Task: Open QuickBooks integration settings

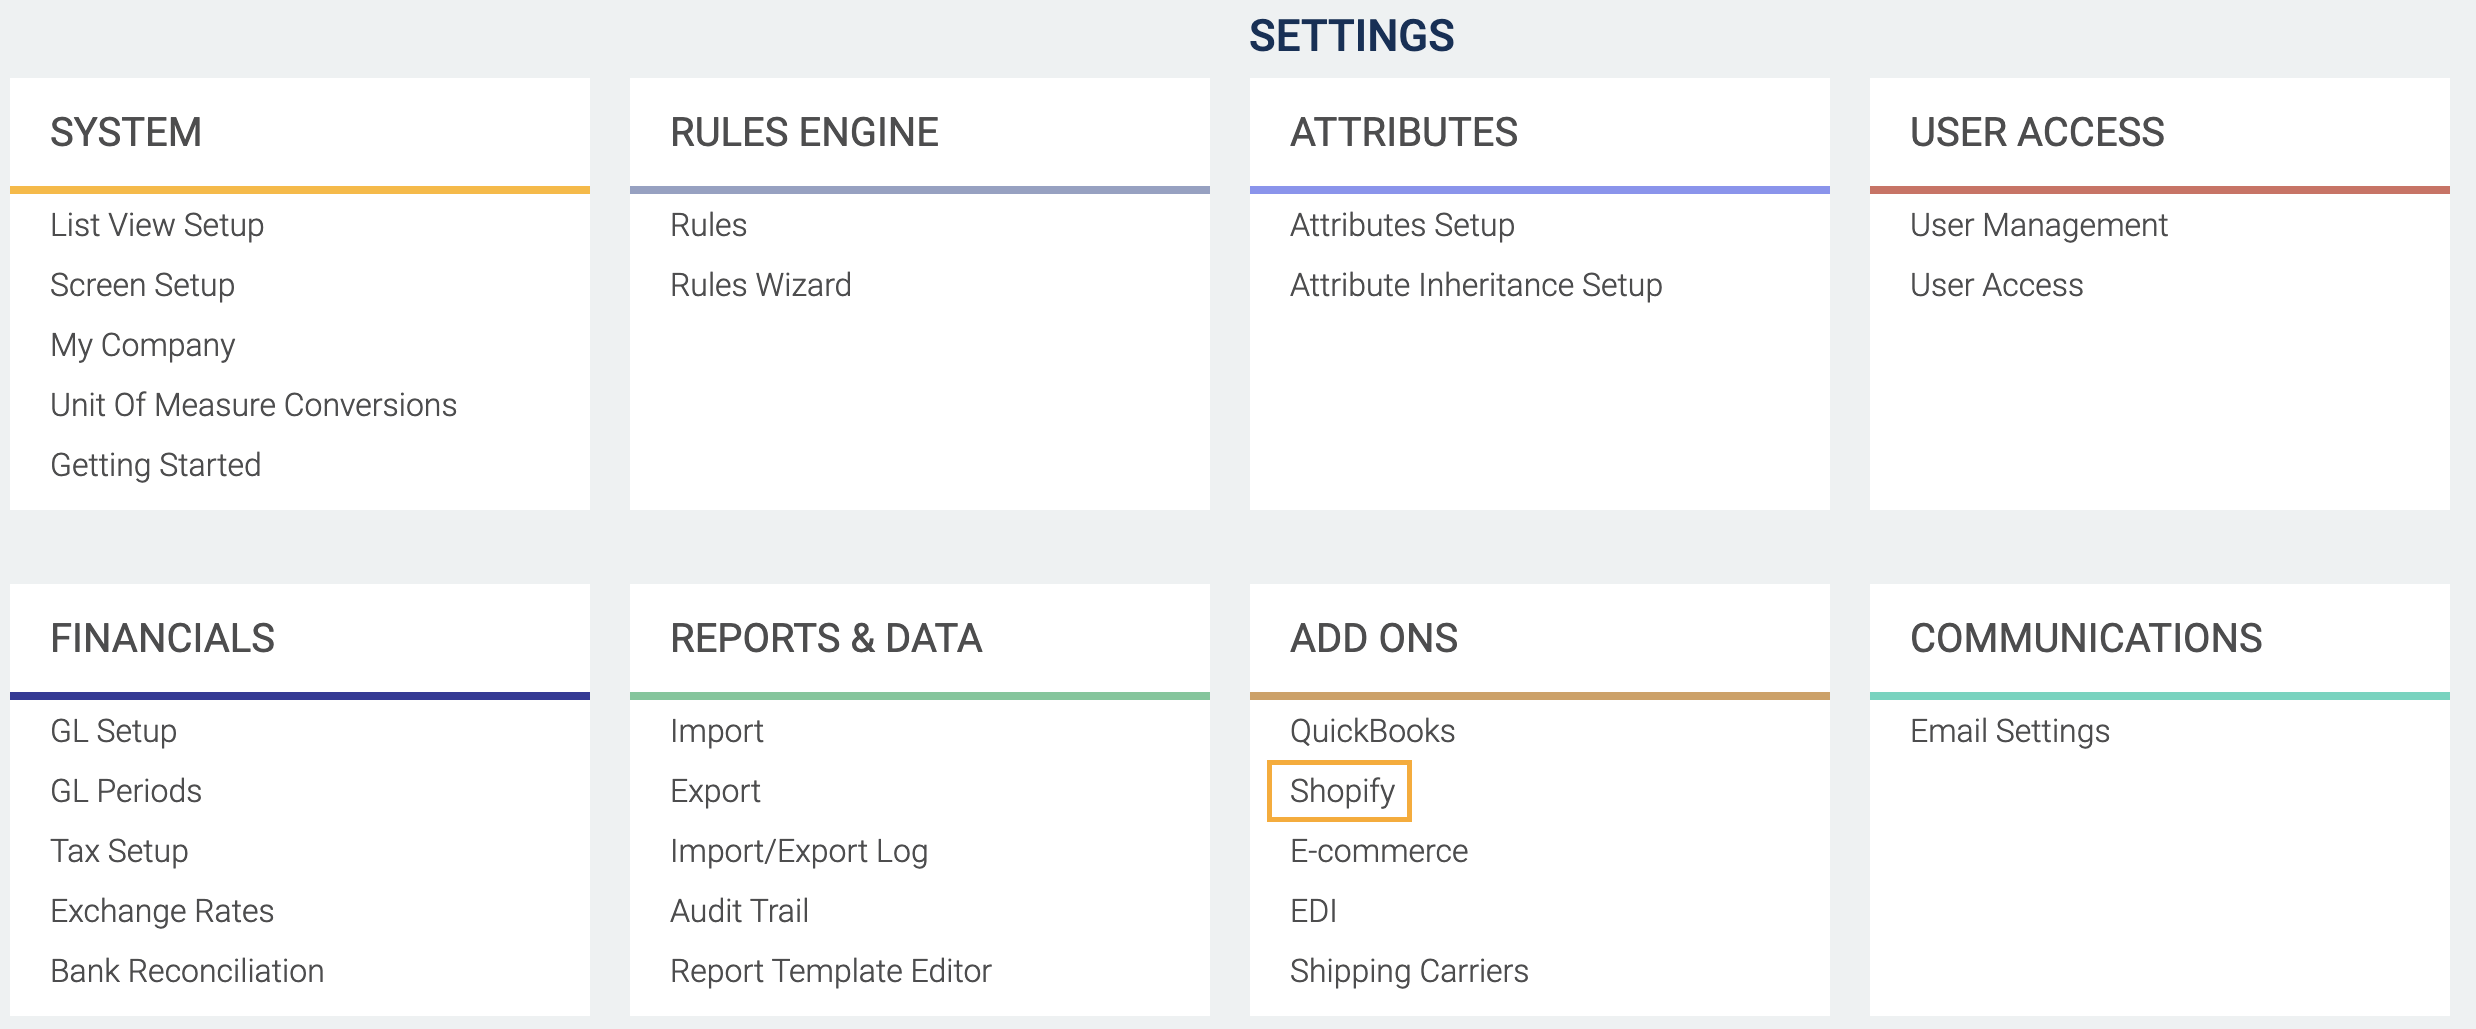Action: 1372,731
